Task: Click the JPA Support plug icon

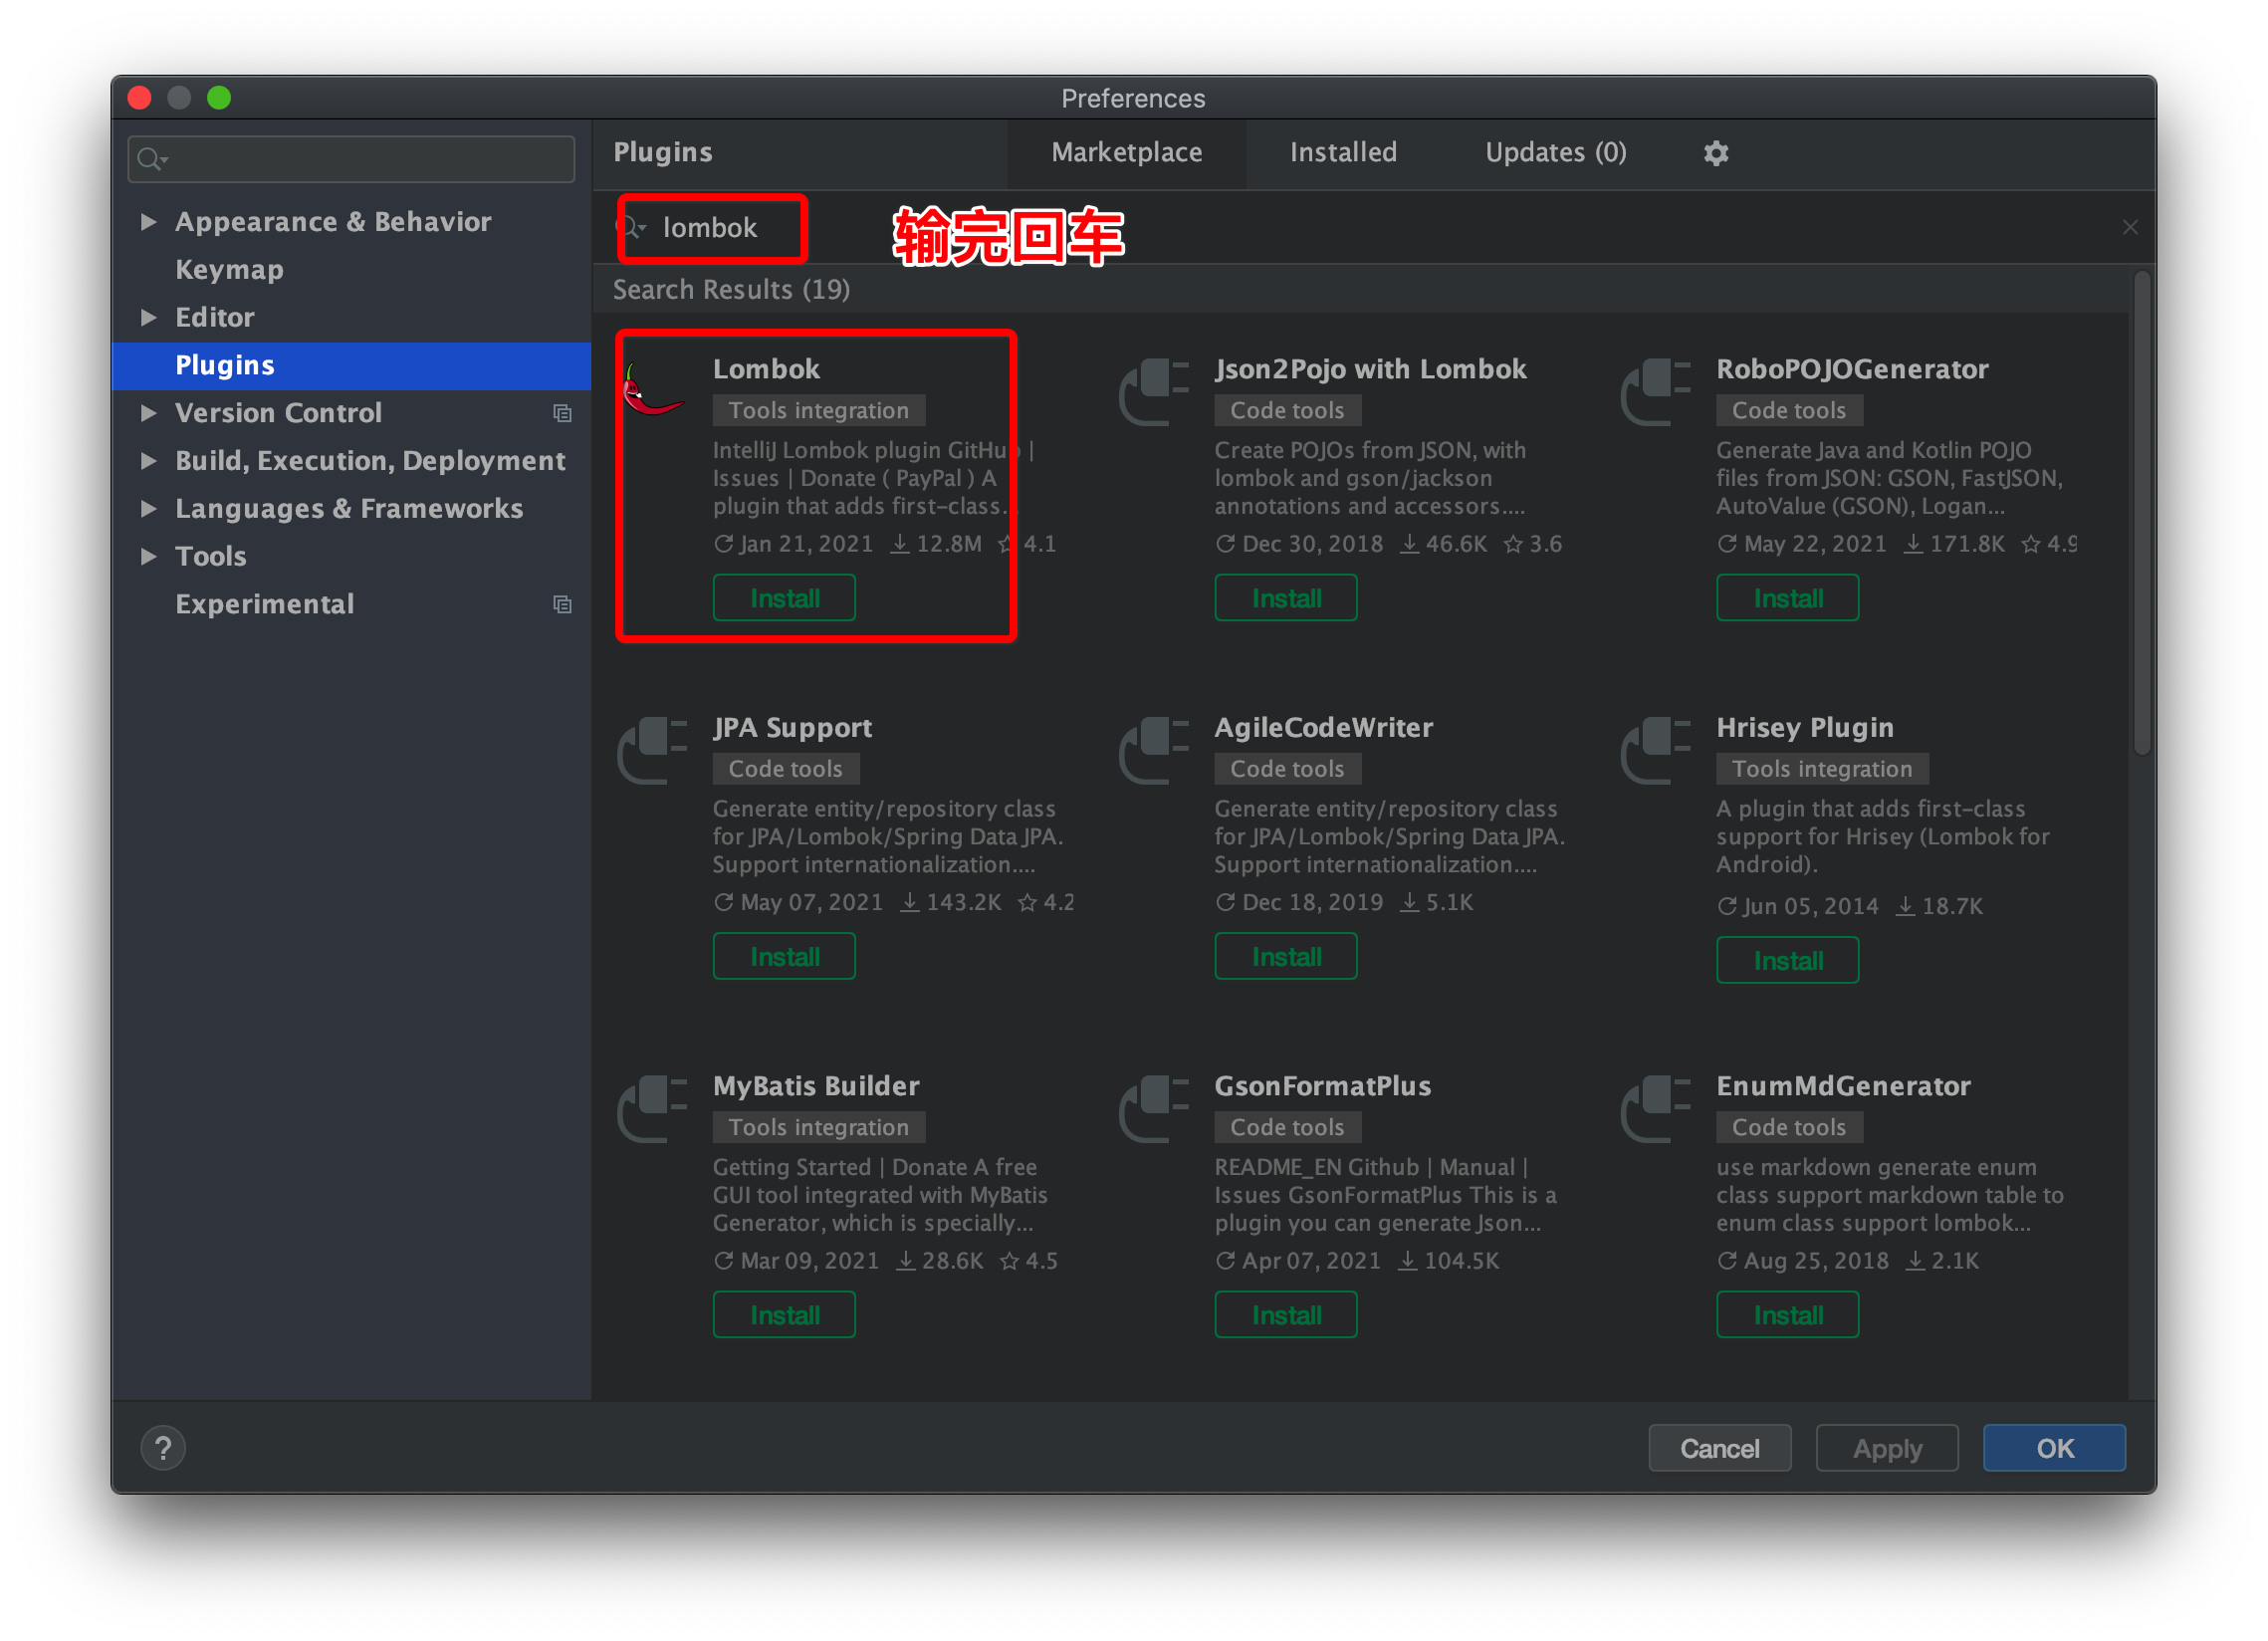Action: tap(652, 750)
